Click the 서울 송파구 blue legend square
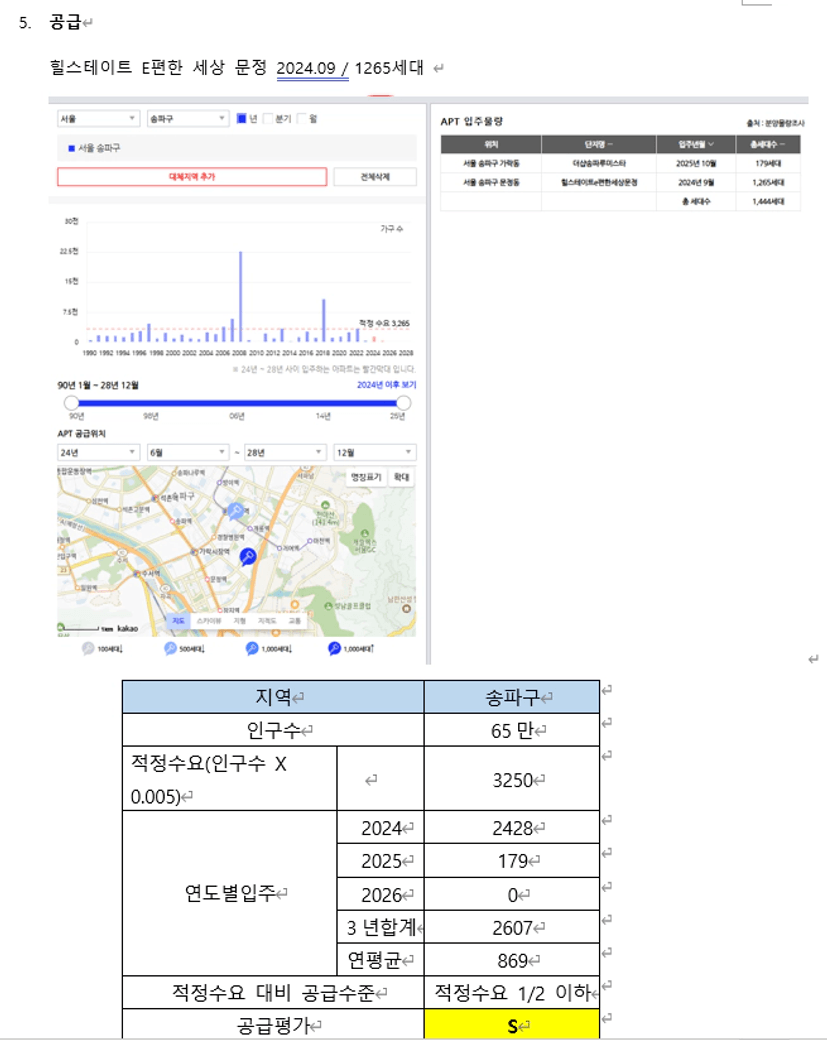The height and width of the screenshot is (1040, 827). pyautogui.click(x=72, y=149)
